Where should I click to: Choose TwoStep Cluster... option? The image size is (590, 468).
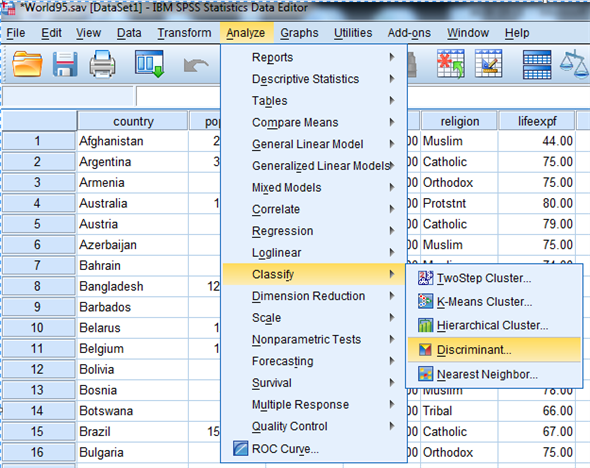[x=494, y=278]
